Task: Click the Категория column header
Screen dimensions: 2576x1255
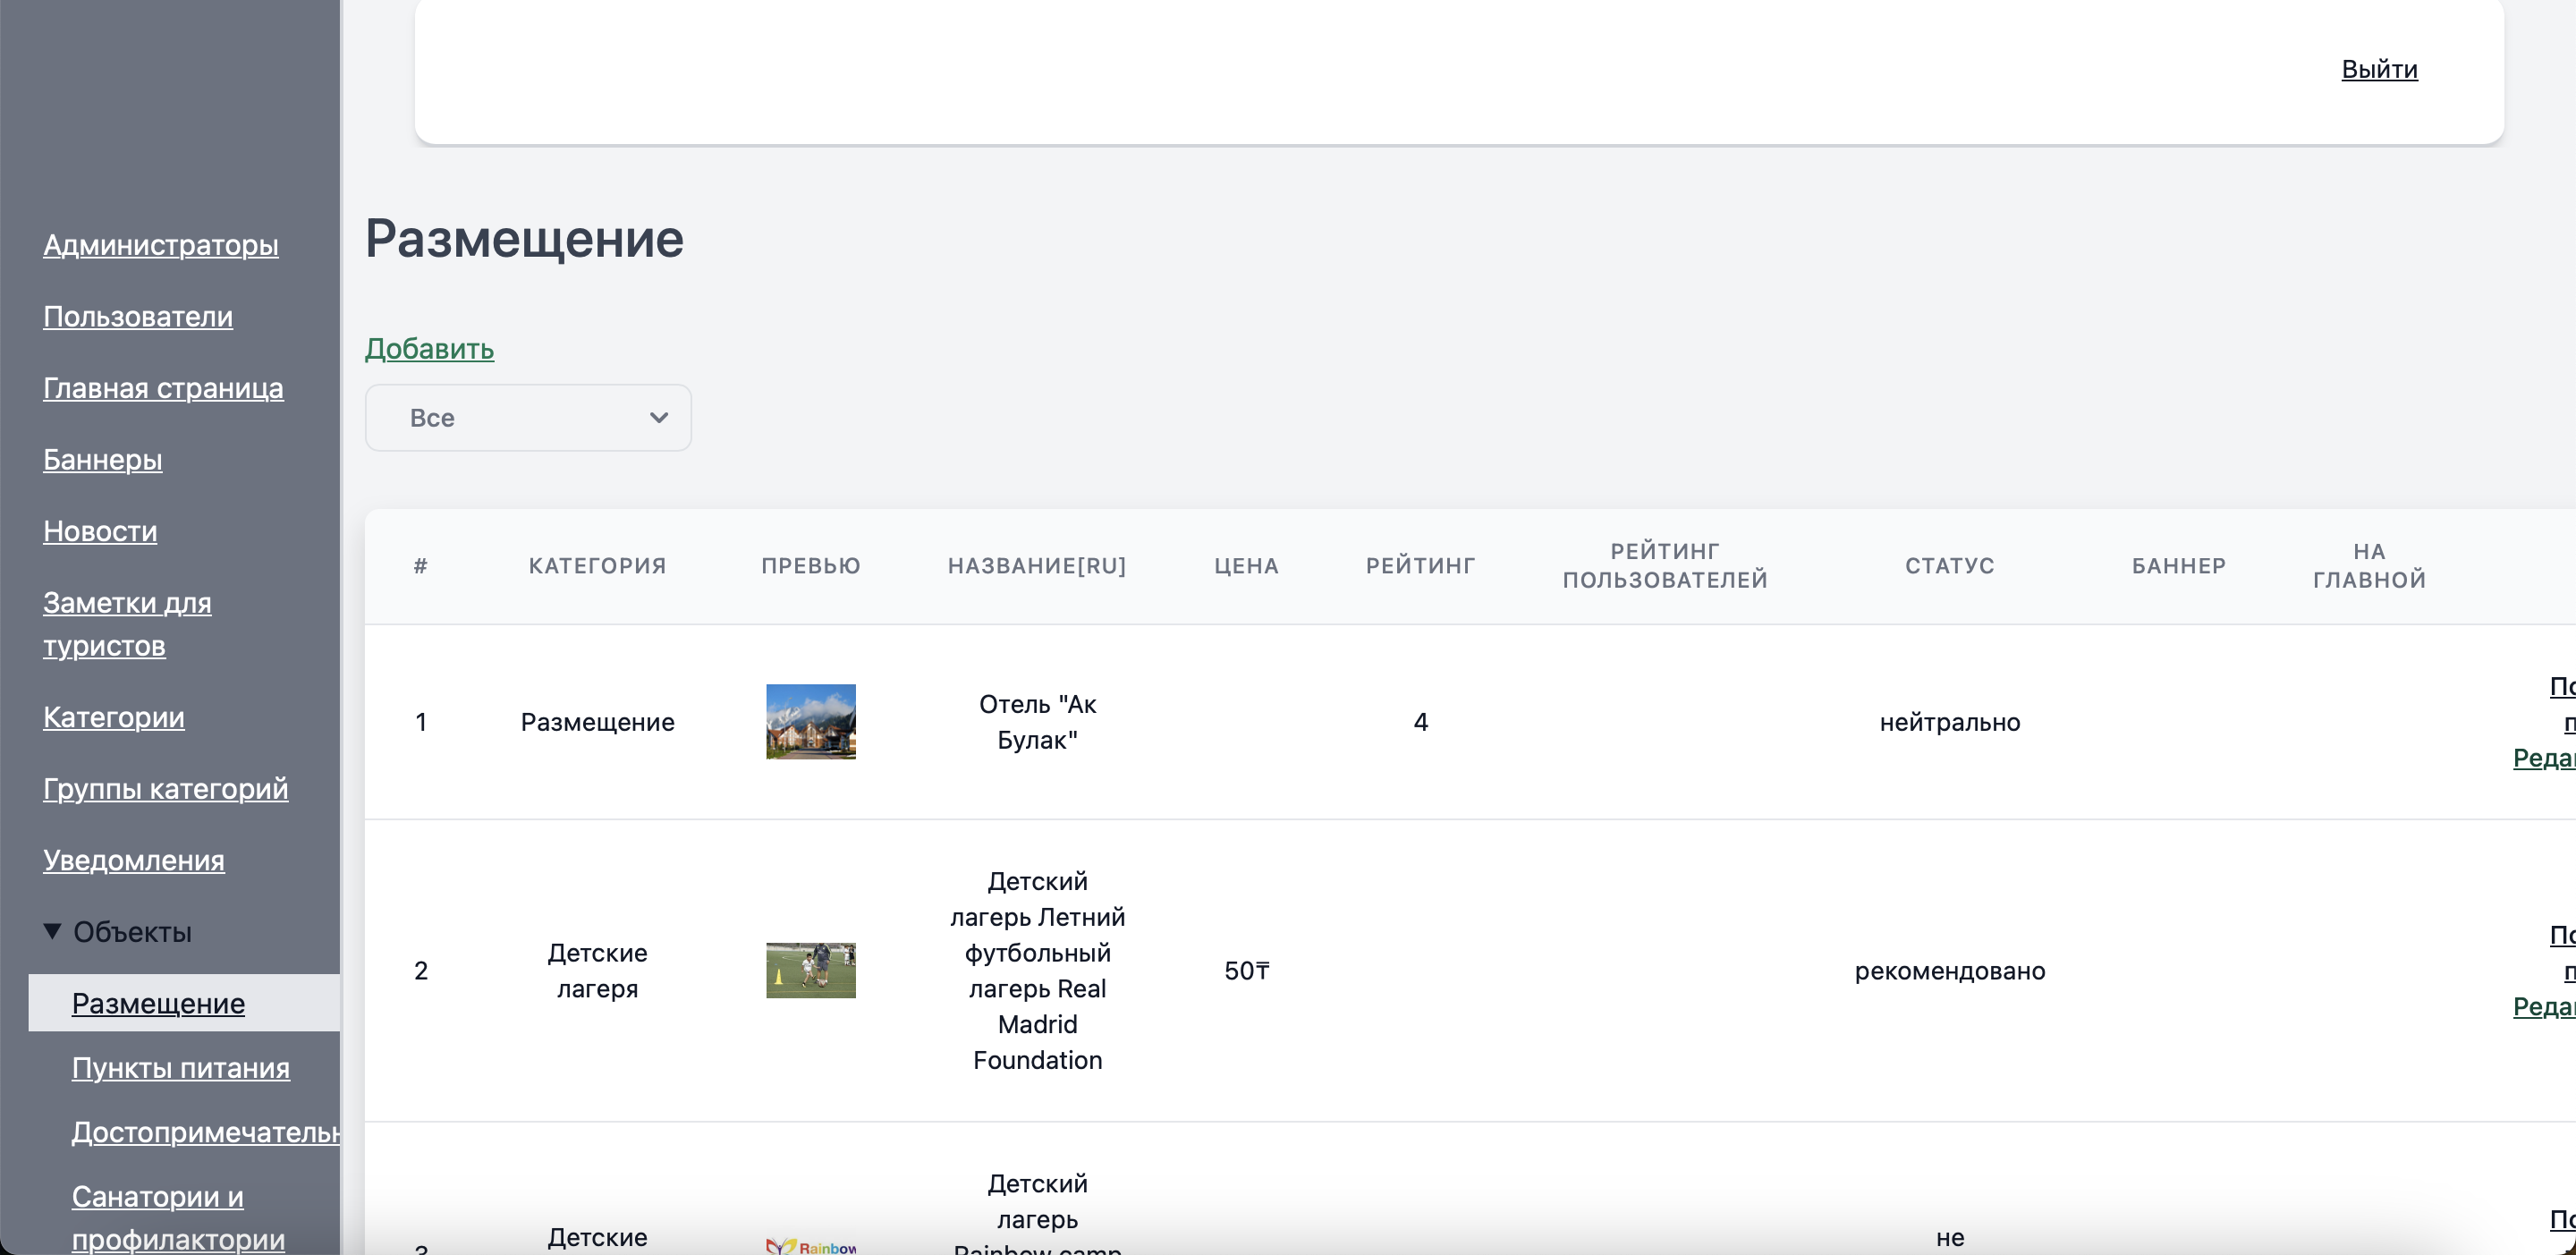Action: [x=597, y=566]
